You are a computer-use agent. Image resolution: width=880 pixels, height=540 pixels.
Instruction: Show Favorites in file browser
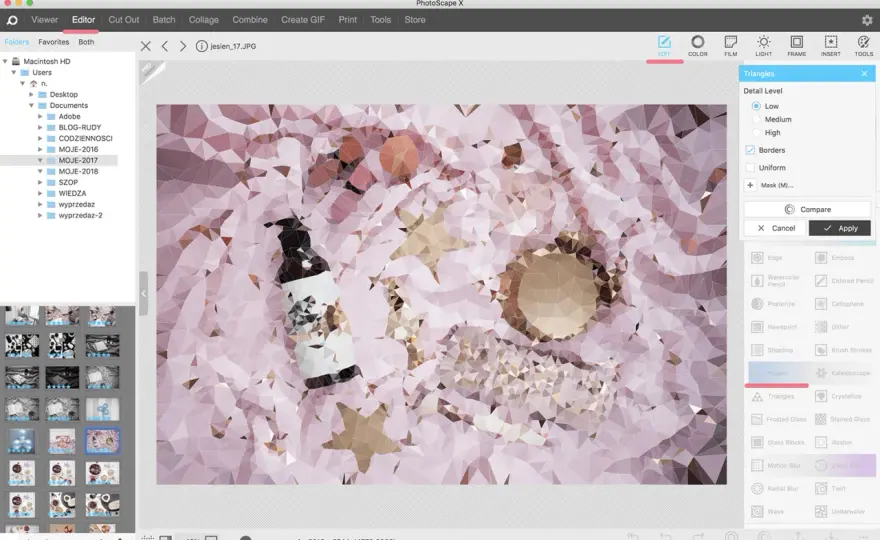53,42
